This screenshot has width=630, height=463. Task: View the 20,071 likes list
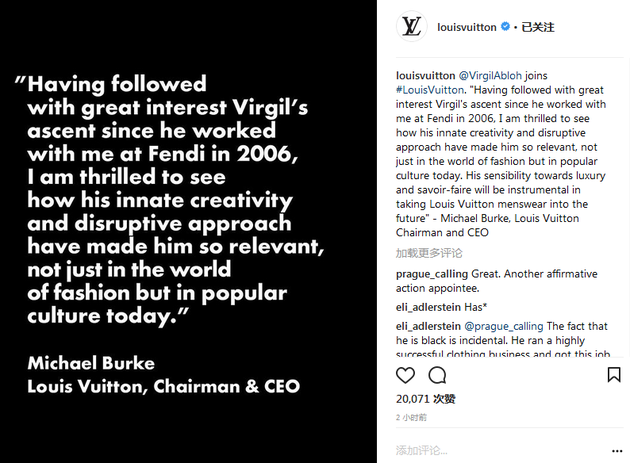pos(425,399)
